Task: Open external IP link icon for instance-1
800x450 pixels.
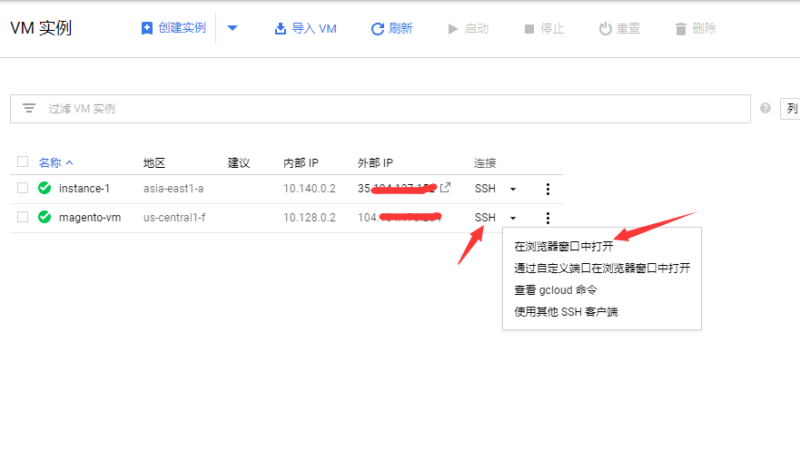Action: [445, 187]
